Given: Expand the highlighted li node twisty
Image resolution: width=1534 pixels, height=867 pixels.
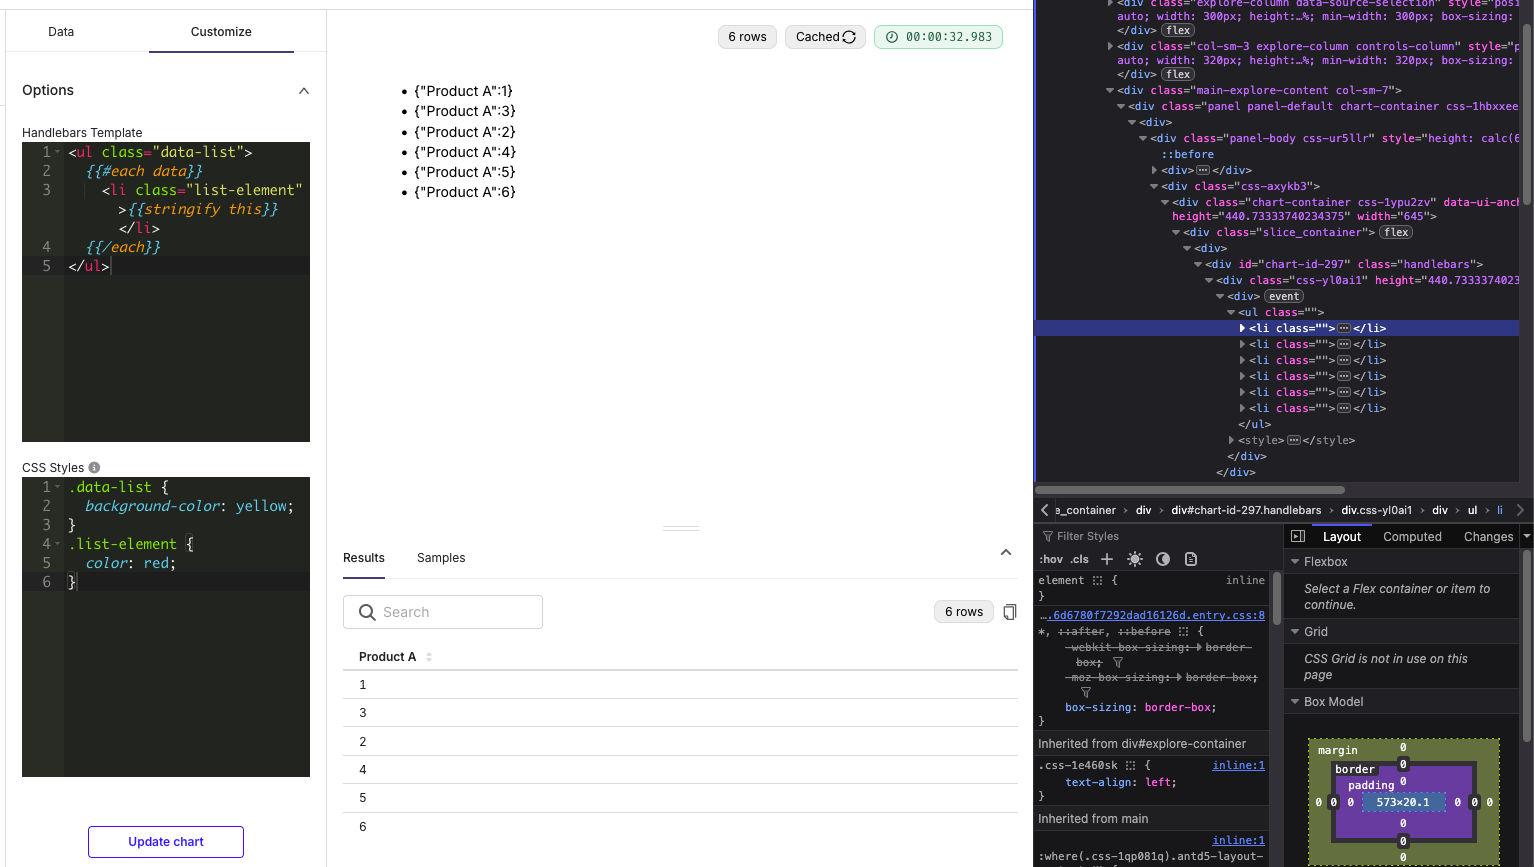Looking at the screenshot, I should click(x=1242, y=328).
